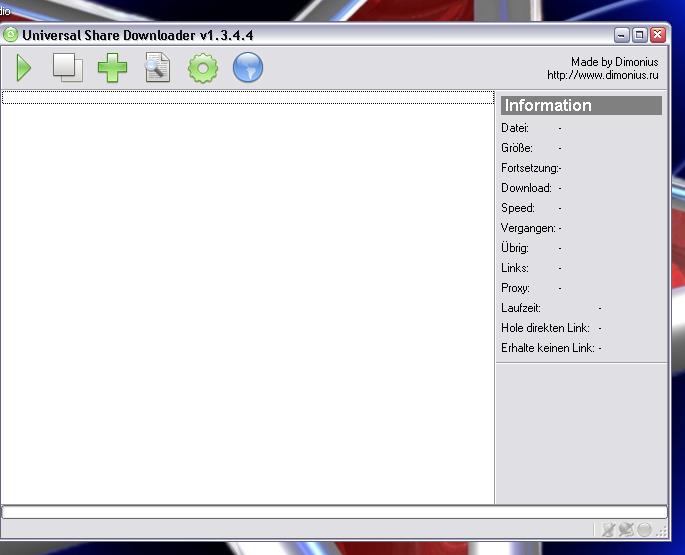
Task: Click the app icon in title bar
Action: coord(10,35)
